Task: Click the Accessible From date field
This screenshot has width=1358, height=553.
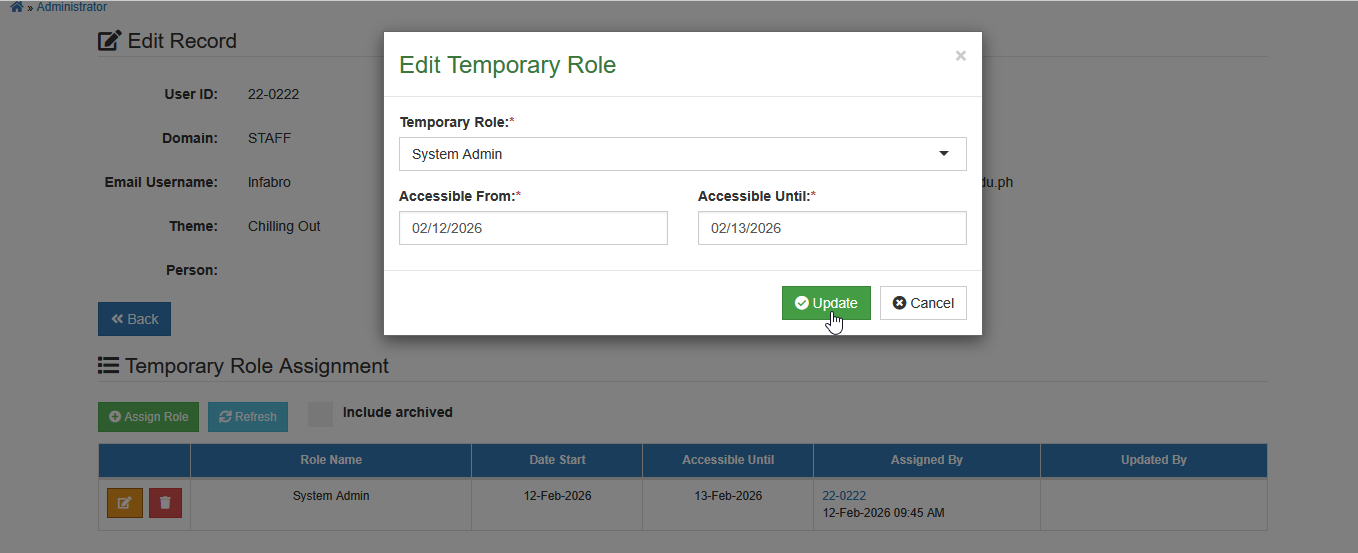Action: [533, 228]
